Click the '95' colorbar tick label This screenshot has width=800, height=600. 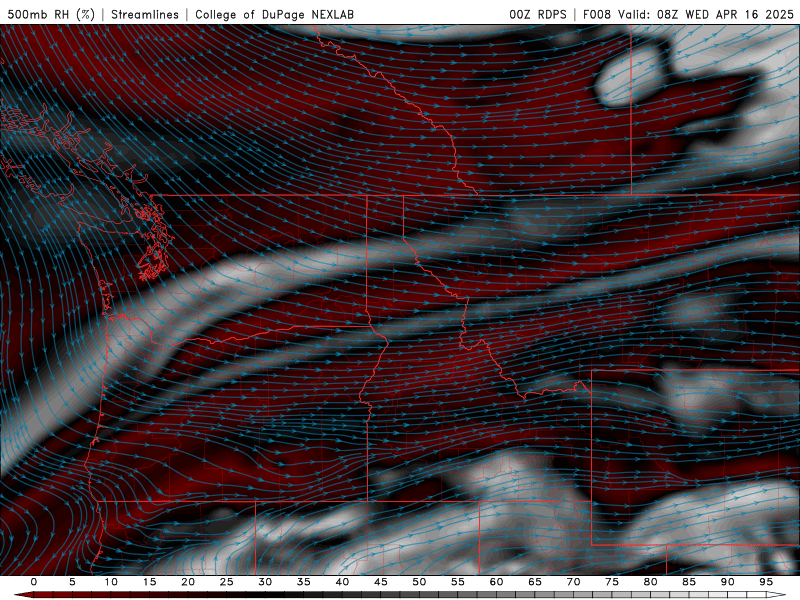(x=766, y=582)
